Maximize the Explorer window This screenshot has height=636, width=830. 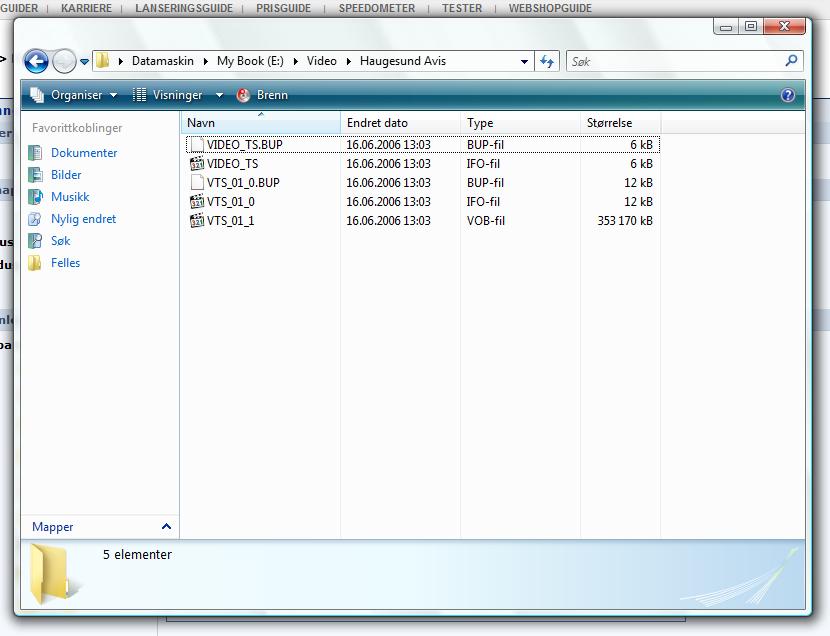pos(751,26)
